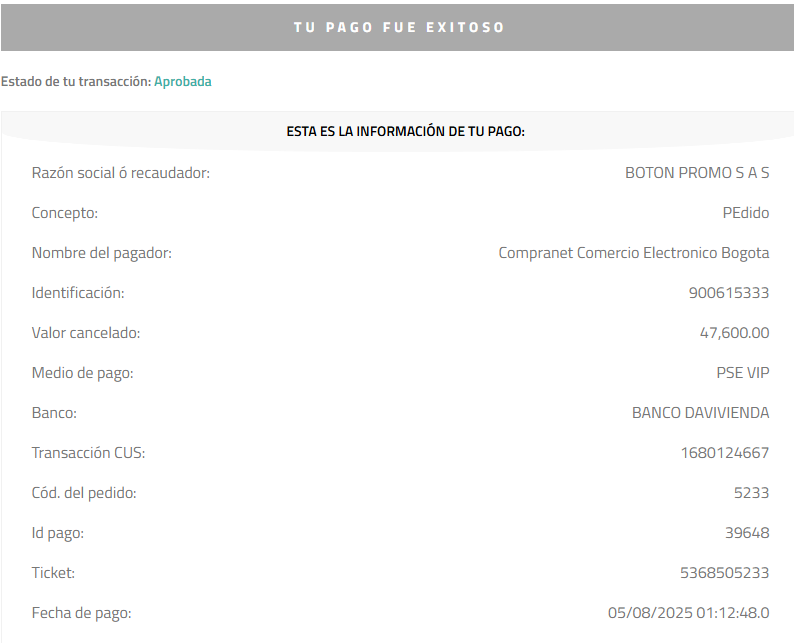Click the BANCO DAVIVIENDA bank name
The height and width of the screenshot is (643, 794).
point(701,413)
